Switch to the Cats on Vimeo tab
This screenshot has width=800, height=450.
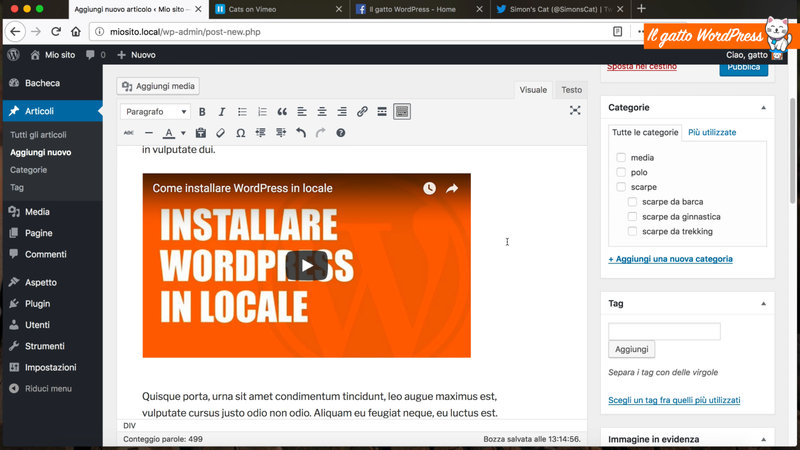279,9
